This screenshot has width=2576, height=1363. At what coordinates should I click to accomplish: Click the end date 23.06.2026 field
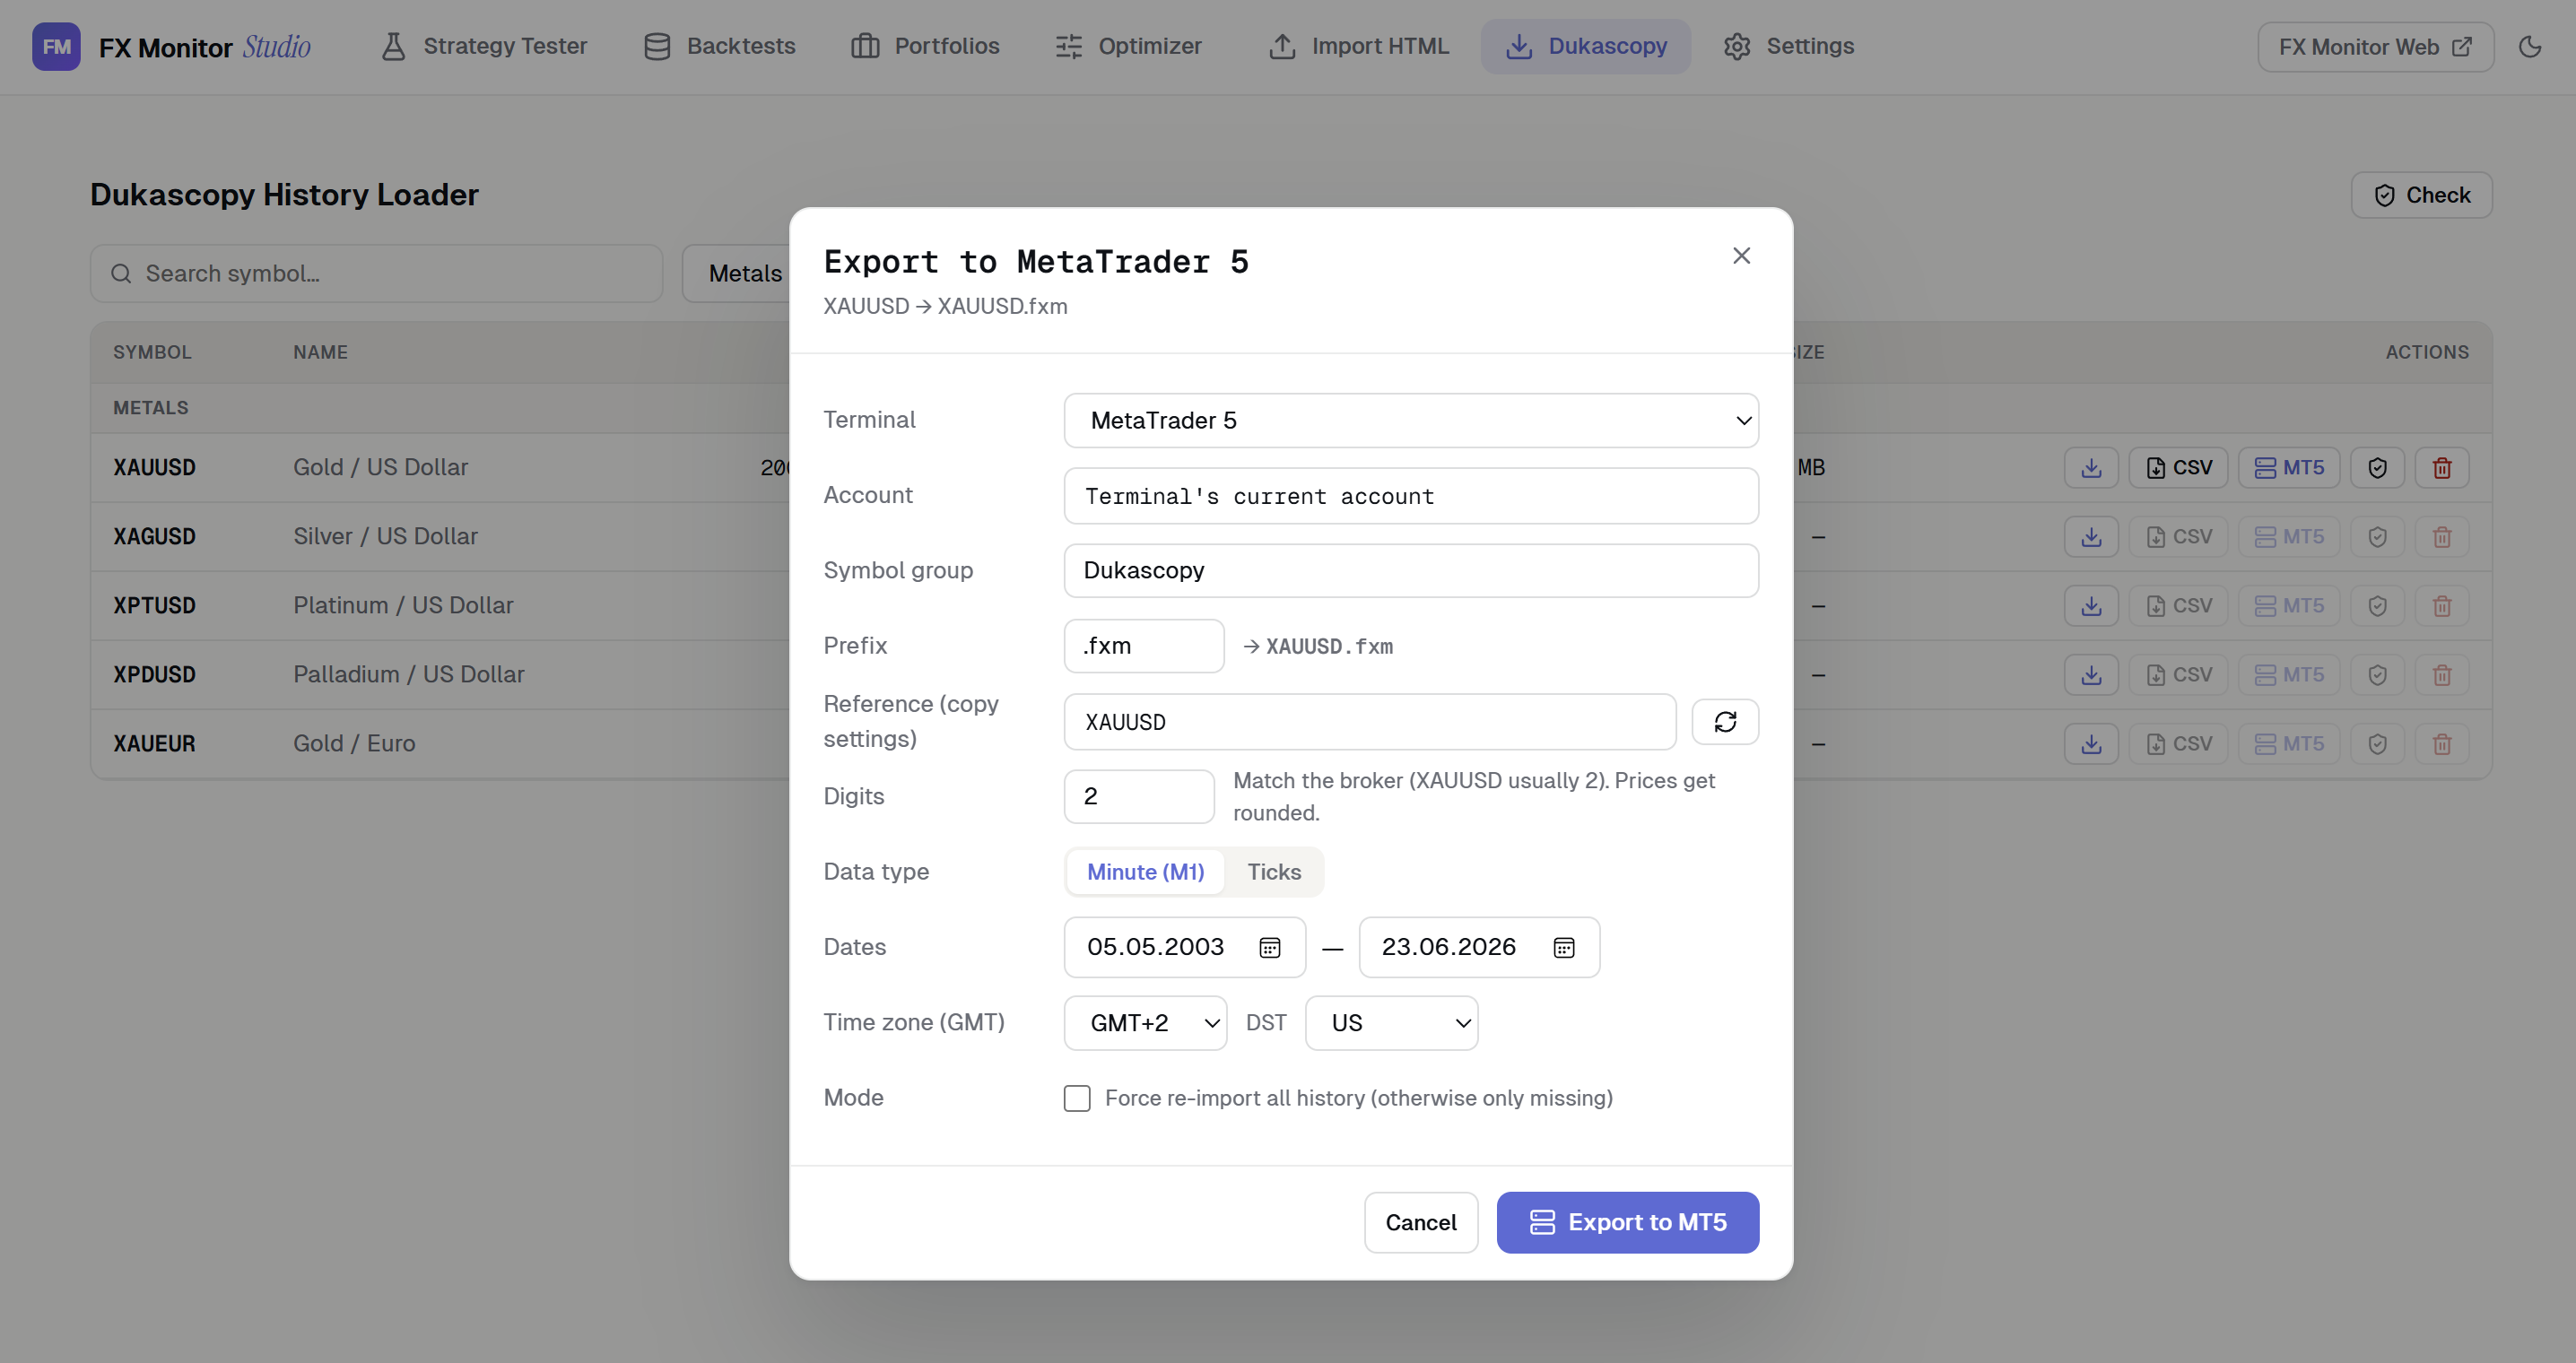tap(1478, 947)
